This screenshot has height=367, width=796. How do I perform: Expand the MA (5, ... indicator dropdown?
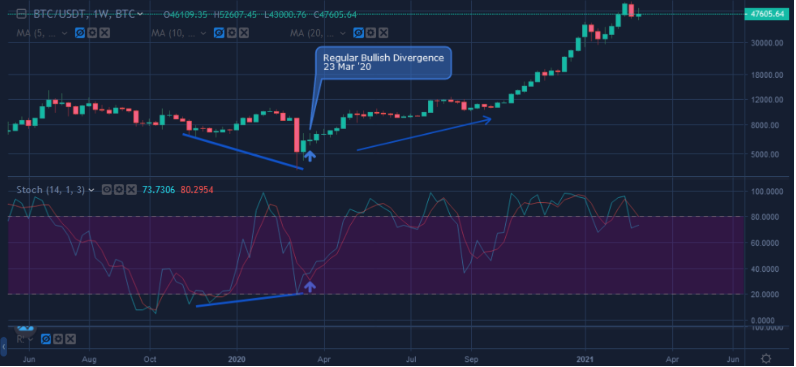coord(64,34)
